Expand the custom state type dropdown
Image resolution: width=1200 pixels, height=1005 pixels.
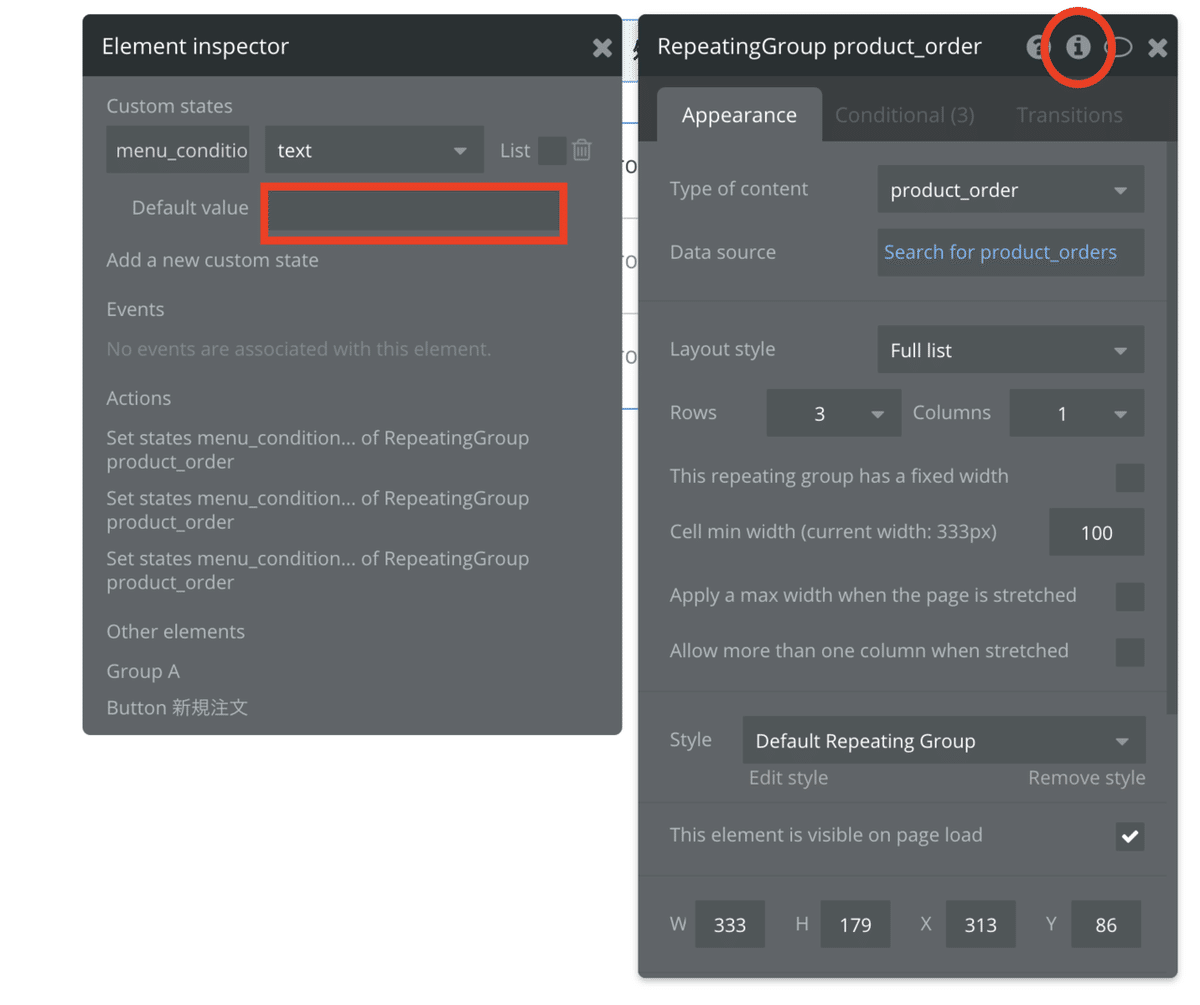coord(373,151)
